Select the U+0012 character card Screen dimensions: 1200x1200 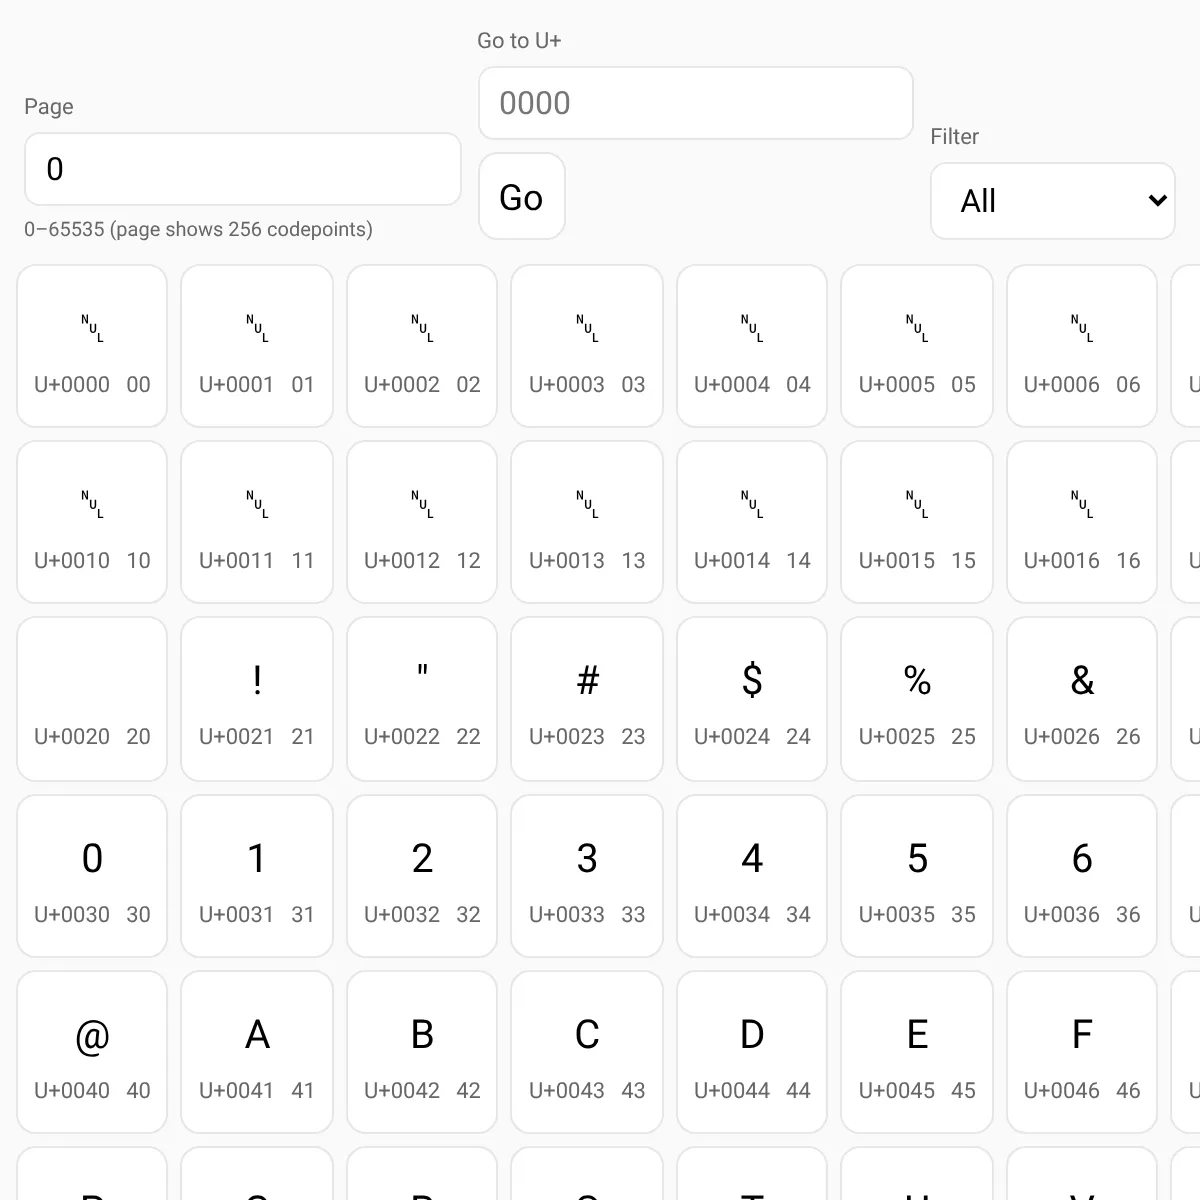[422, 522]
